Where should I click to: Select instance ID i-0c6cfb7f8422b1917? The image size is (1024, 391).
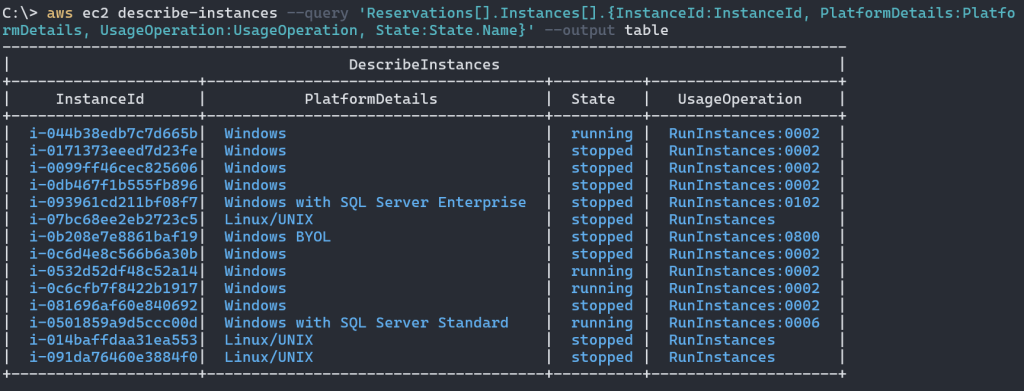(114, 289)
